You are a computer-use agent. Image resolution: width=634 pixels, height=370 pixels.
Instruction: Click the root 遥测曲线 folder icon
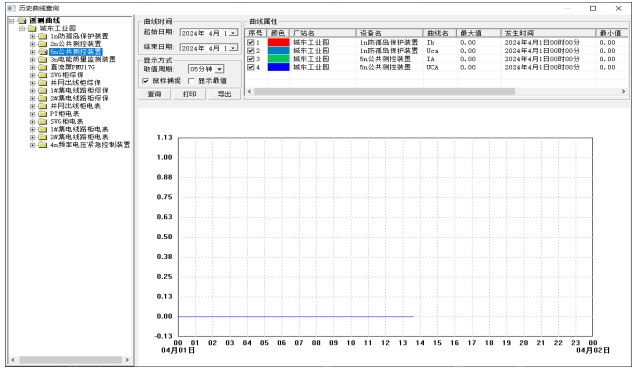22,21
